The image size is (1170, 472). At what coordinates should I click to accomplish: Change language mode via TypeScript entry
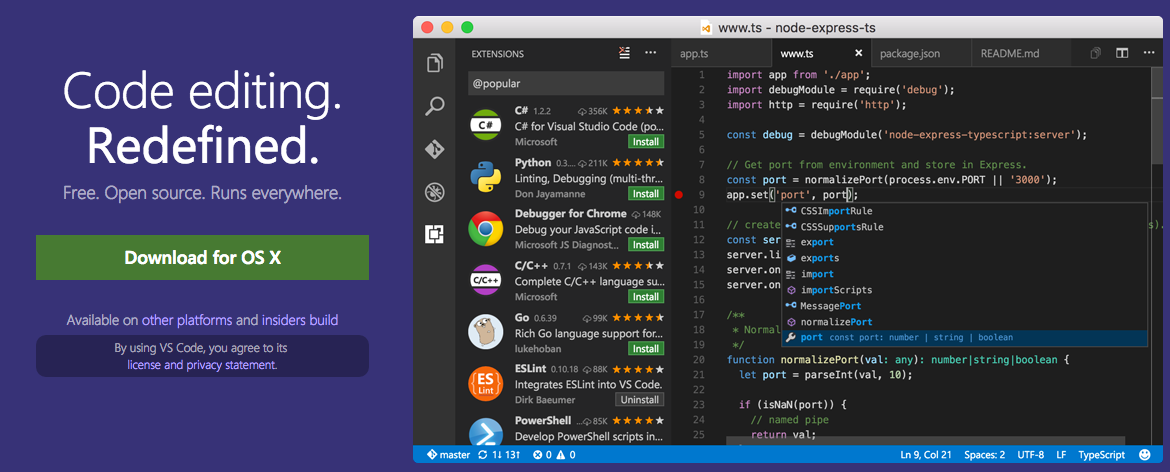click(x=1101, y=454)
